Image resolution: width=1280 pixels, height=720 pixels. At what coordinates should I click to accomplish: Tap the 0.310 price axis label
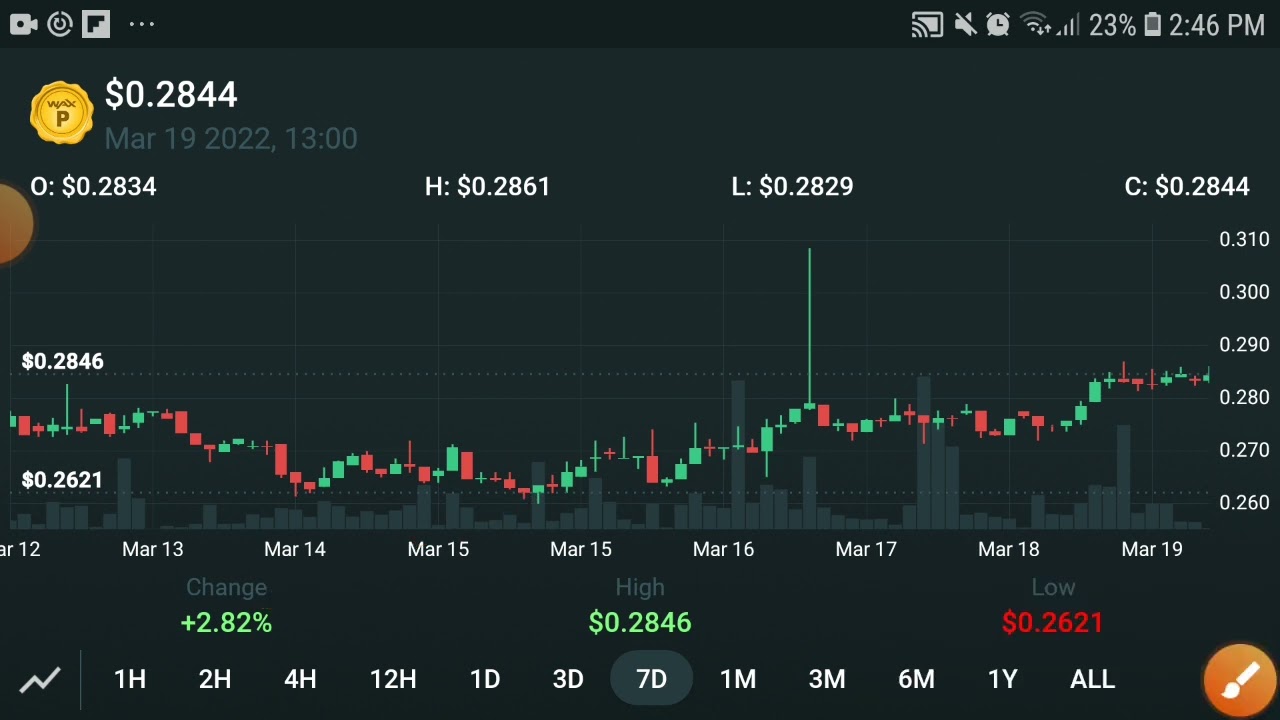[x=1244, y=239]
